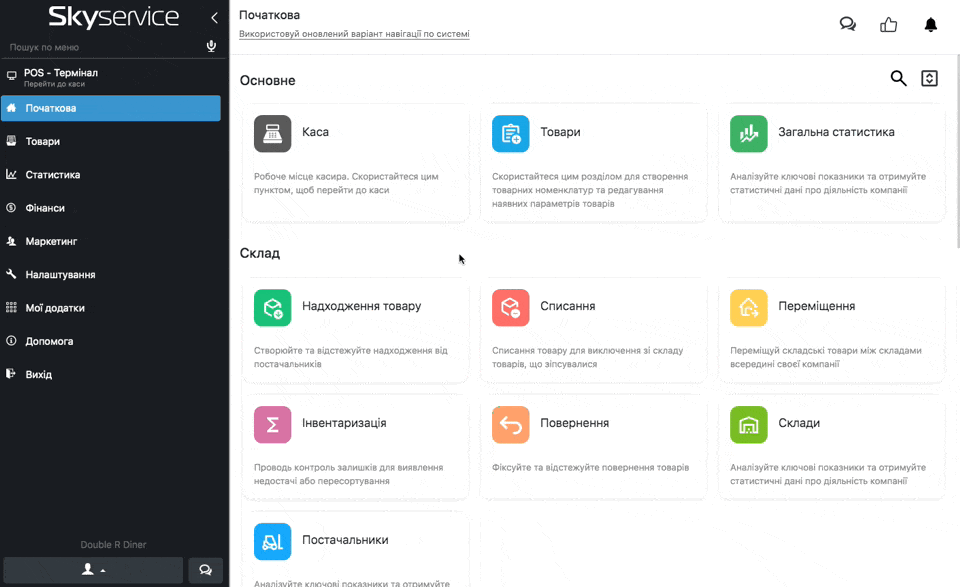Viewport: 960px width, 587px height.
Task: Toggle collapse sections button beside search
Action: (x=929, y=79)
